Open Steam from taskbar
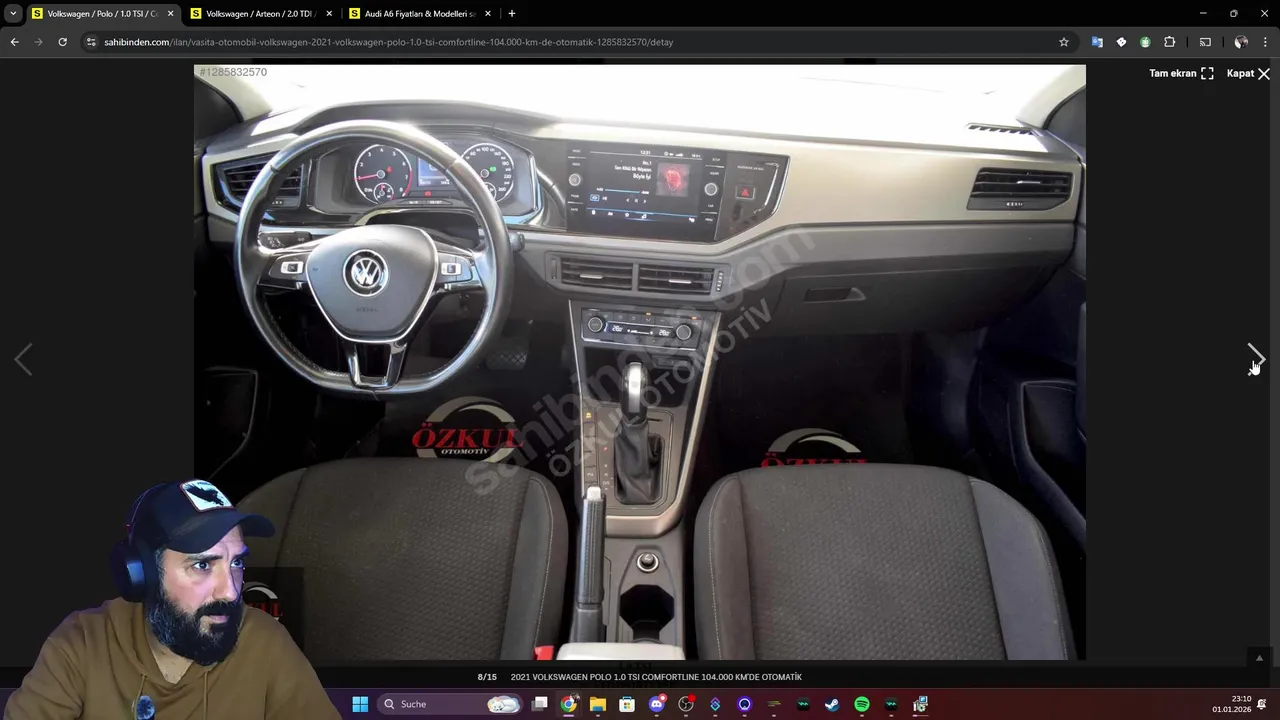The width and height of the screenshot is (1280, 720). pos(832,704)
